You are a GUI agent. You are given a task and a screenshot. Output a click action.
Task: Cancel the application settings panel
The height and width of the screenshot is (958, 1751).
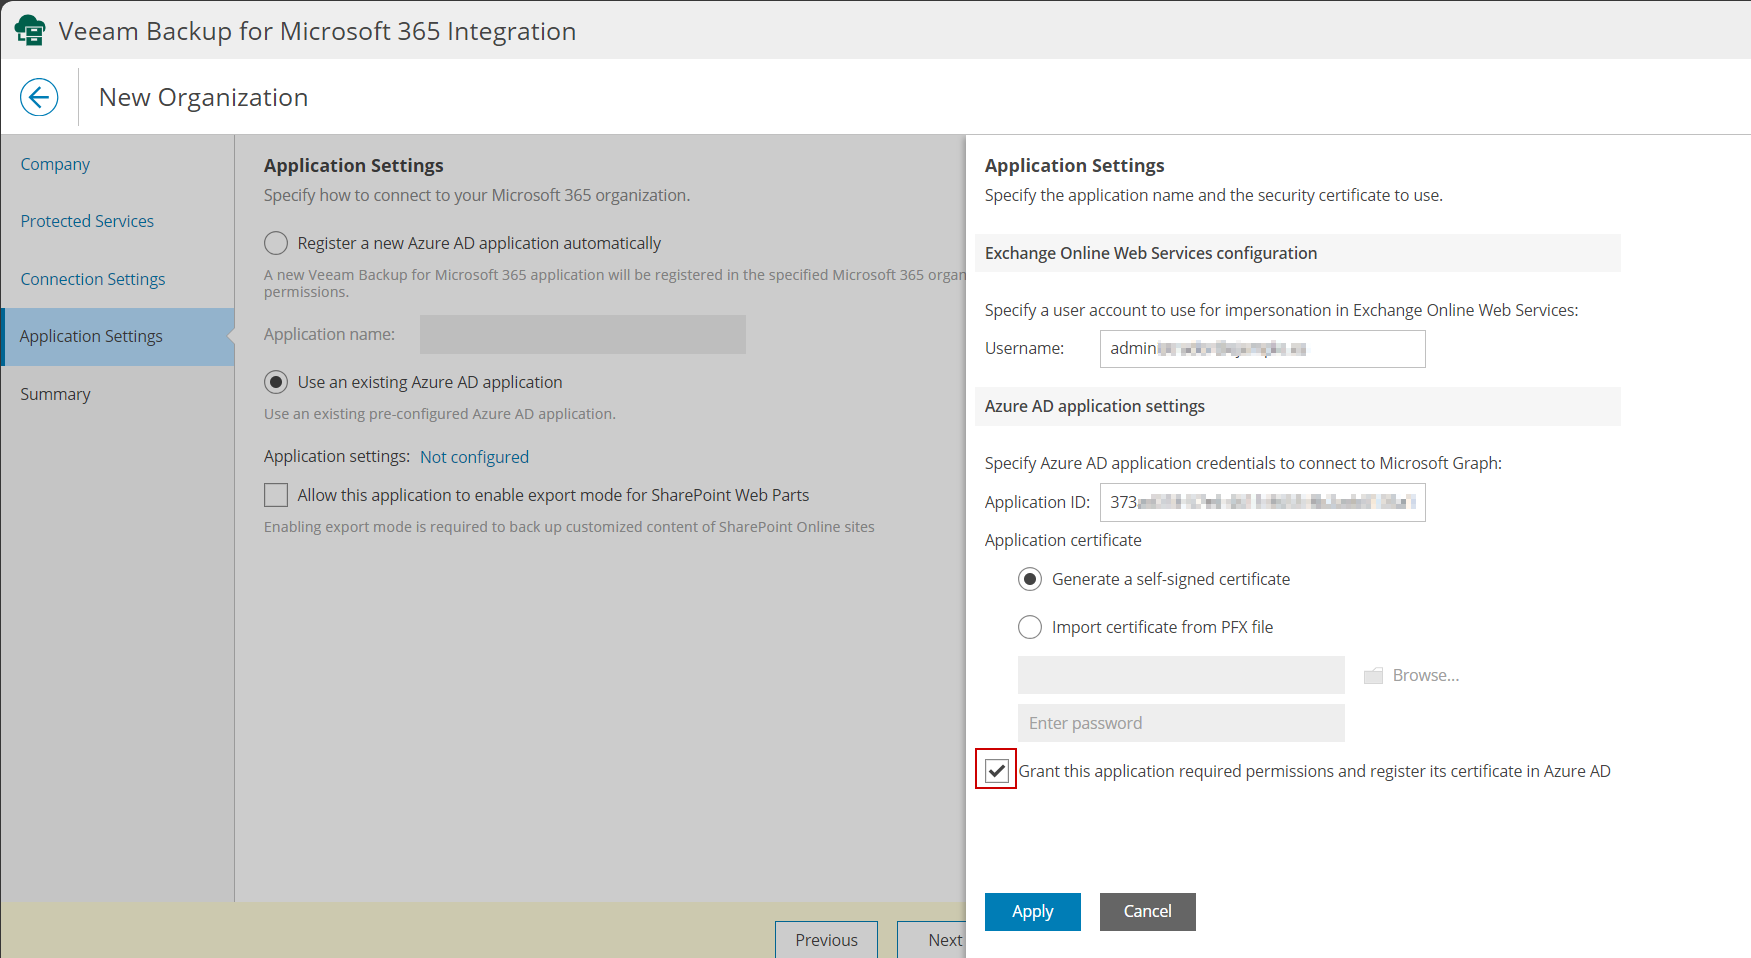coord(1147,911)
